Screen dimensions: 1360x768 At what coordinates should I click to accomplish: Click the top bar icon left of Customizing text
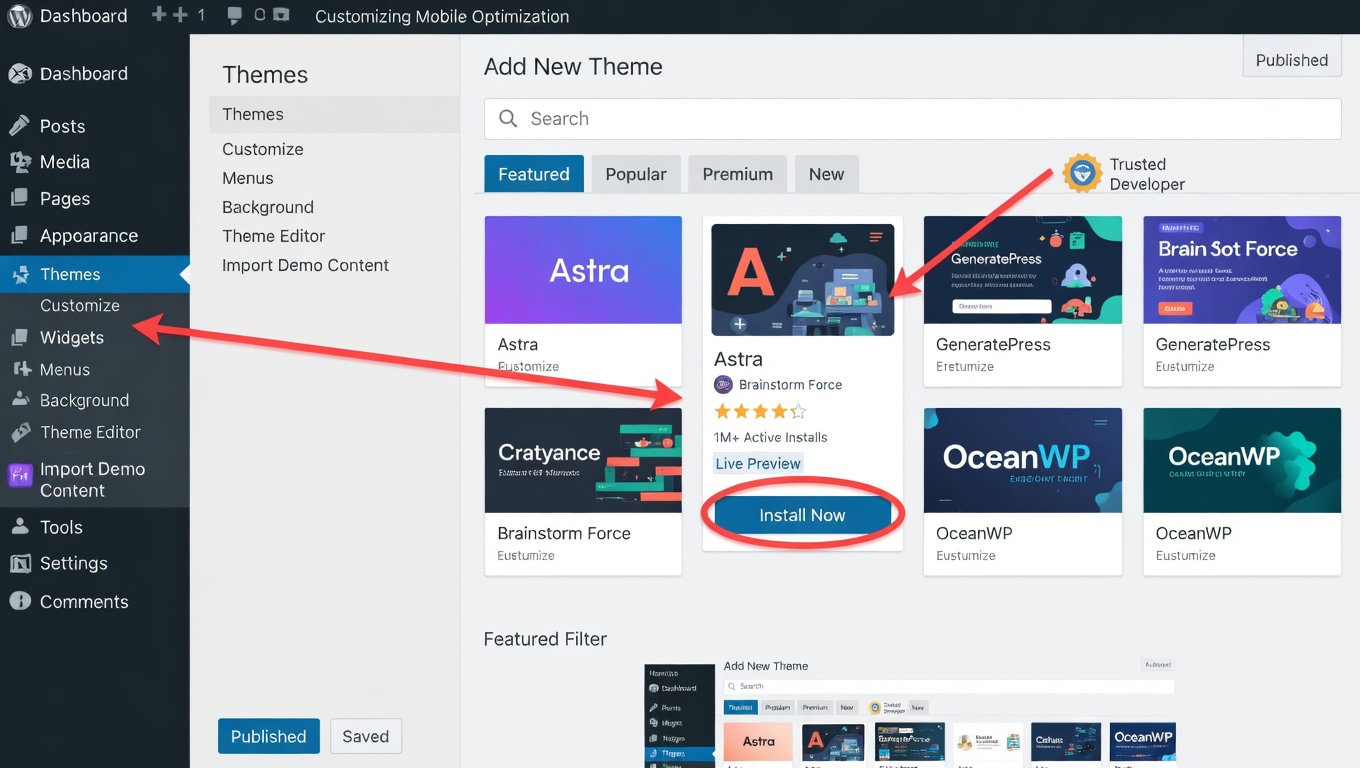[x=282, y=15]
